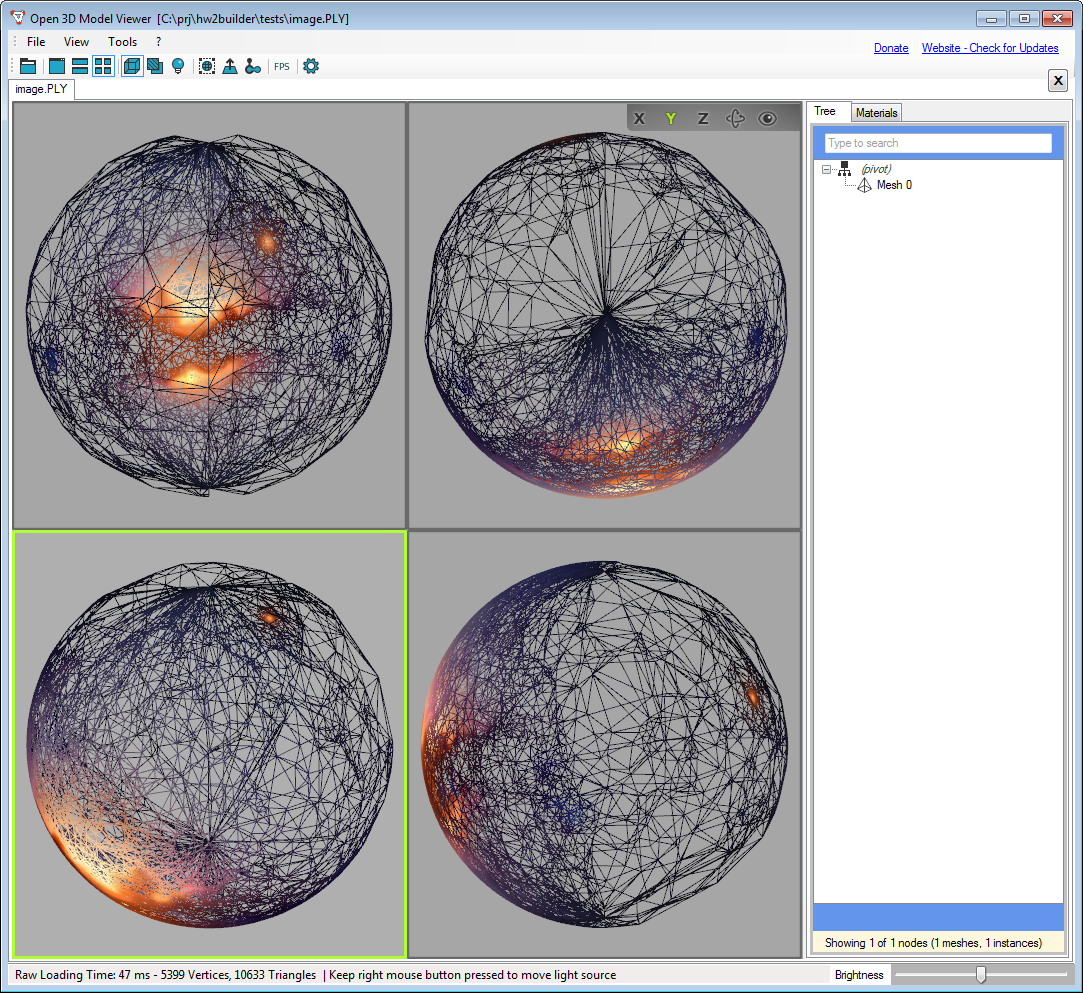The width and height of the screenshot is (1083, 993).
Task: Click the normals arrow icon in toolbar
Action: 230,66
